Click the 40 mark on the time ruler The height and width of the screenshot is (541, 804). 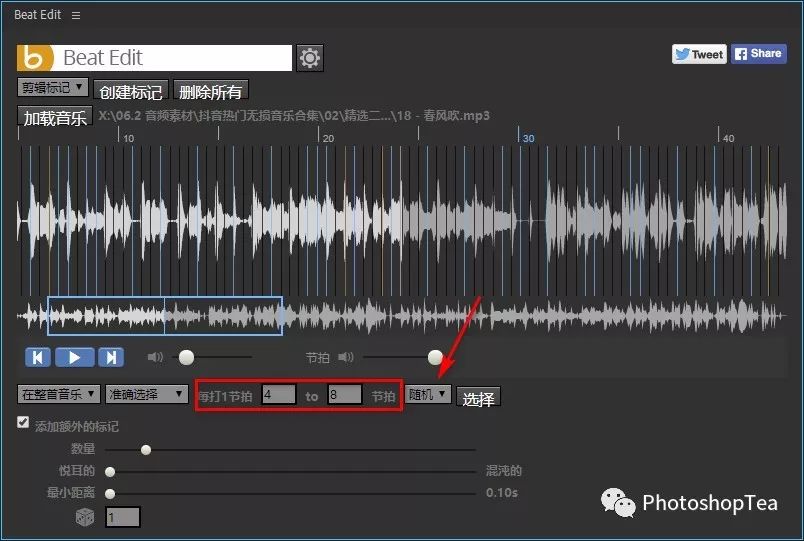(x=728, y=138)
